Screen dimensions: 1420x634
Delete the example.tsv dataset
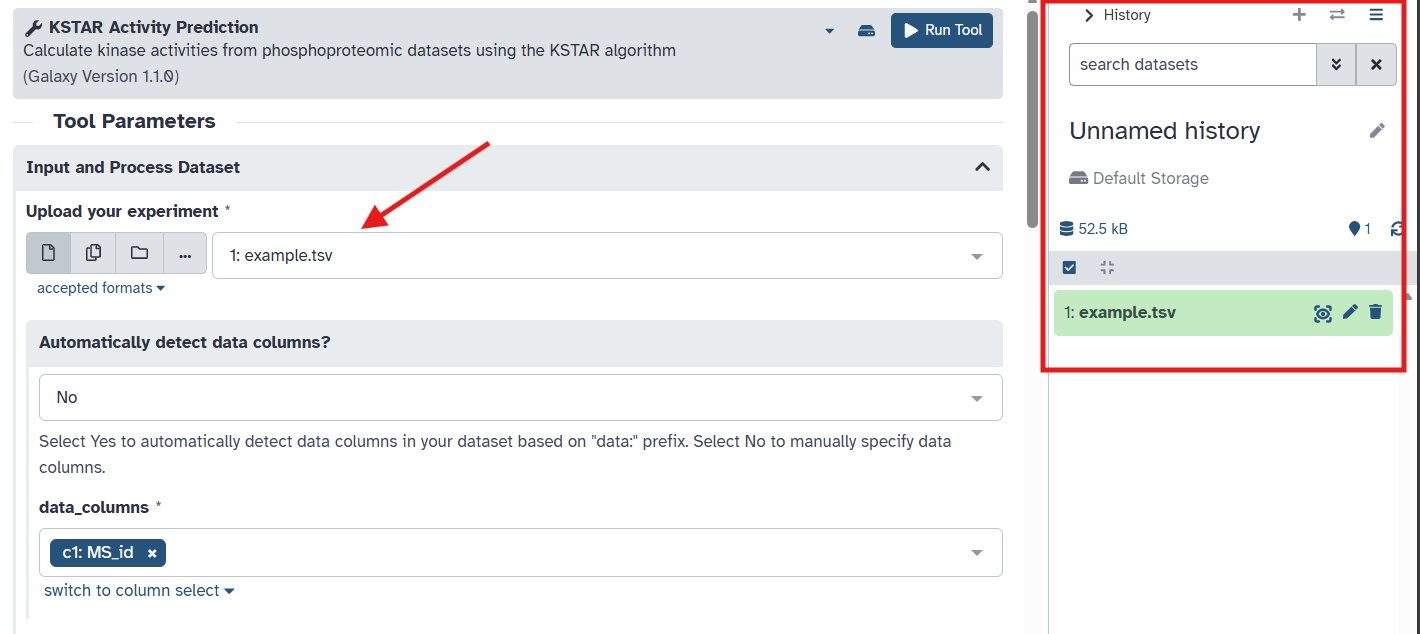[1375, 312]
